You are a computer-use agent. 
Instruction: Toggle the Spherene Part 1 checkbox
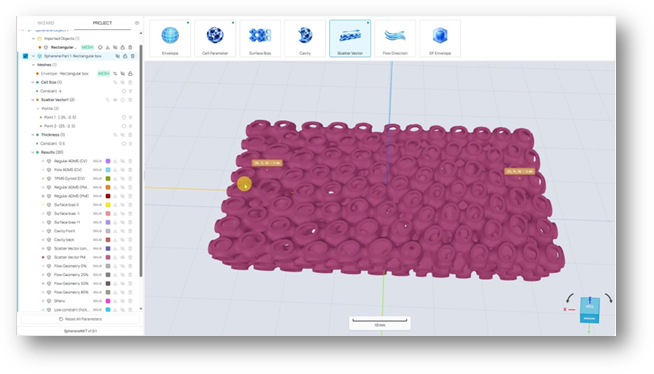click(x=25, y=56)
